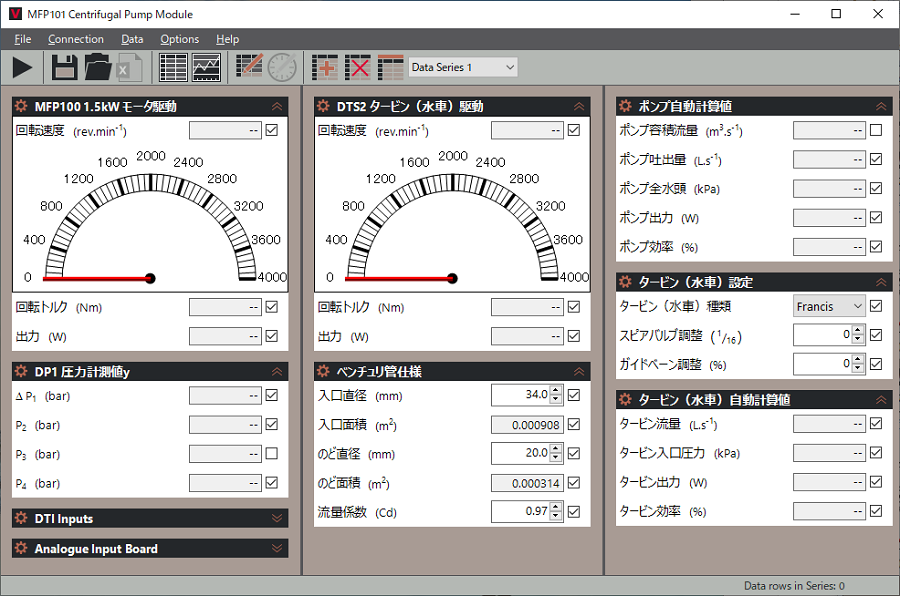Click gear icon of タービン設定 panel

pyautogui.click(x=625, y=282)
